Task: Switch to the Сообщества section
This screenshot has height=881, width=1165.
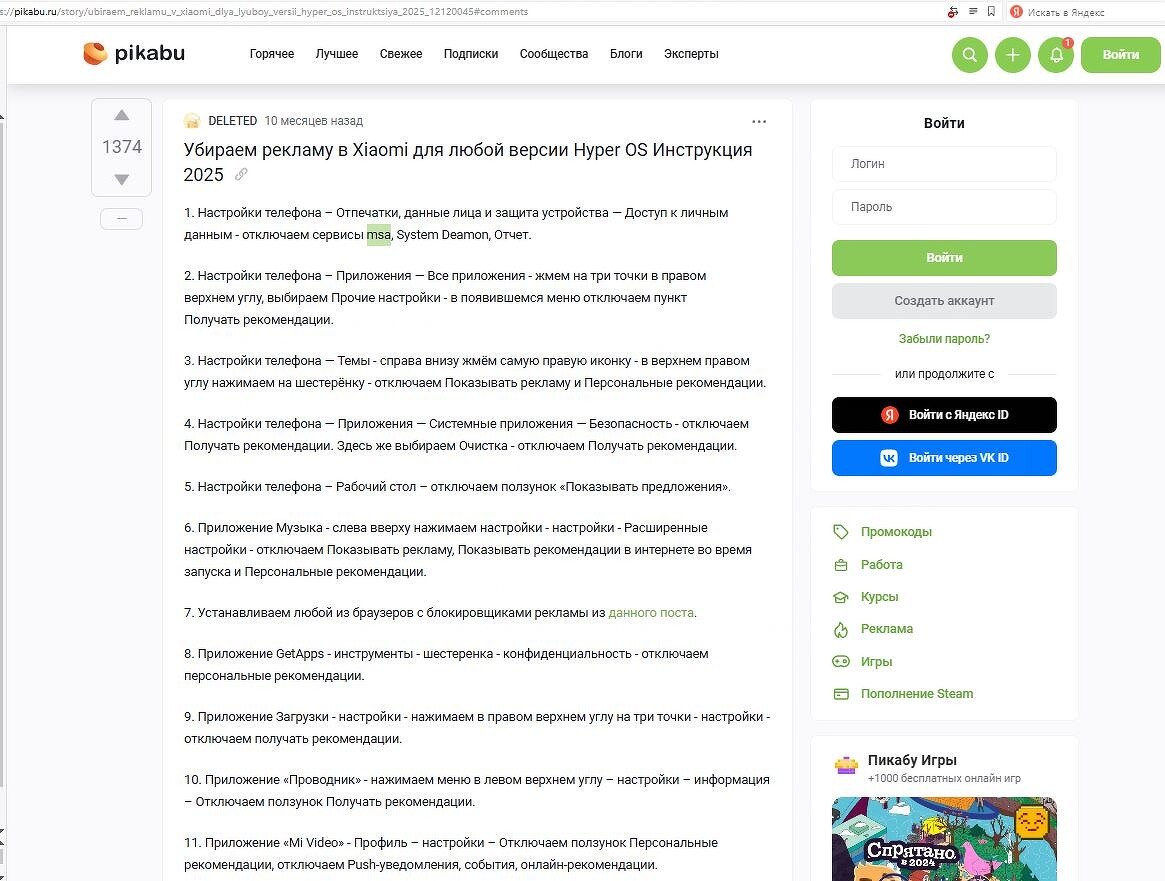Action: [554, 54]
